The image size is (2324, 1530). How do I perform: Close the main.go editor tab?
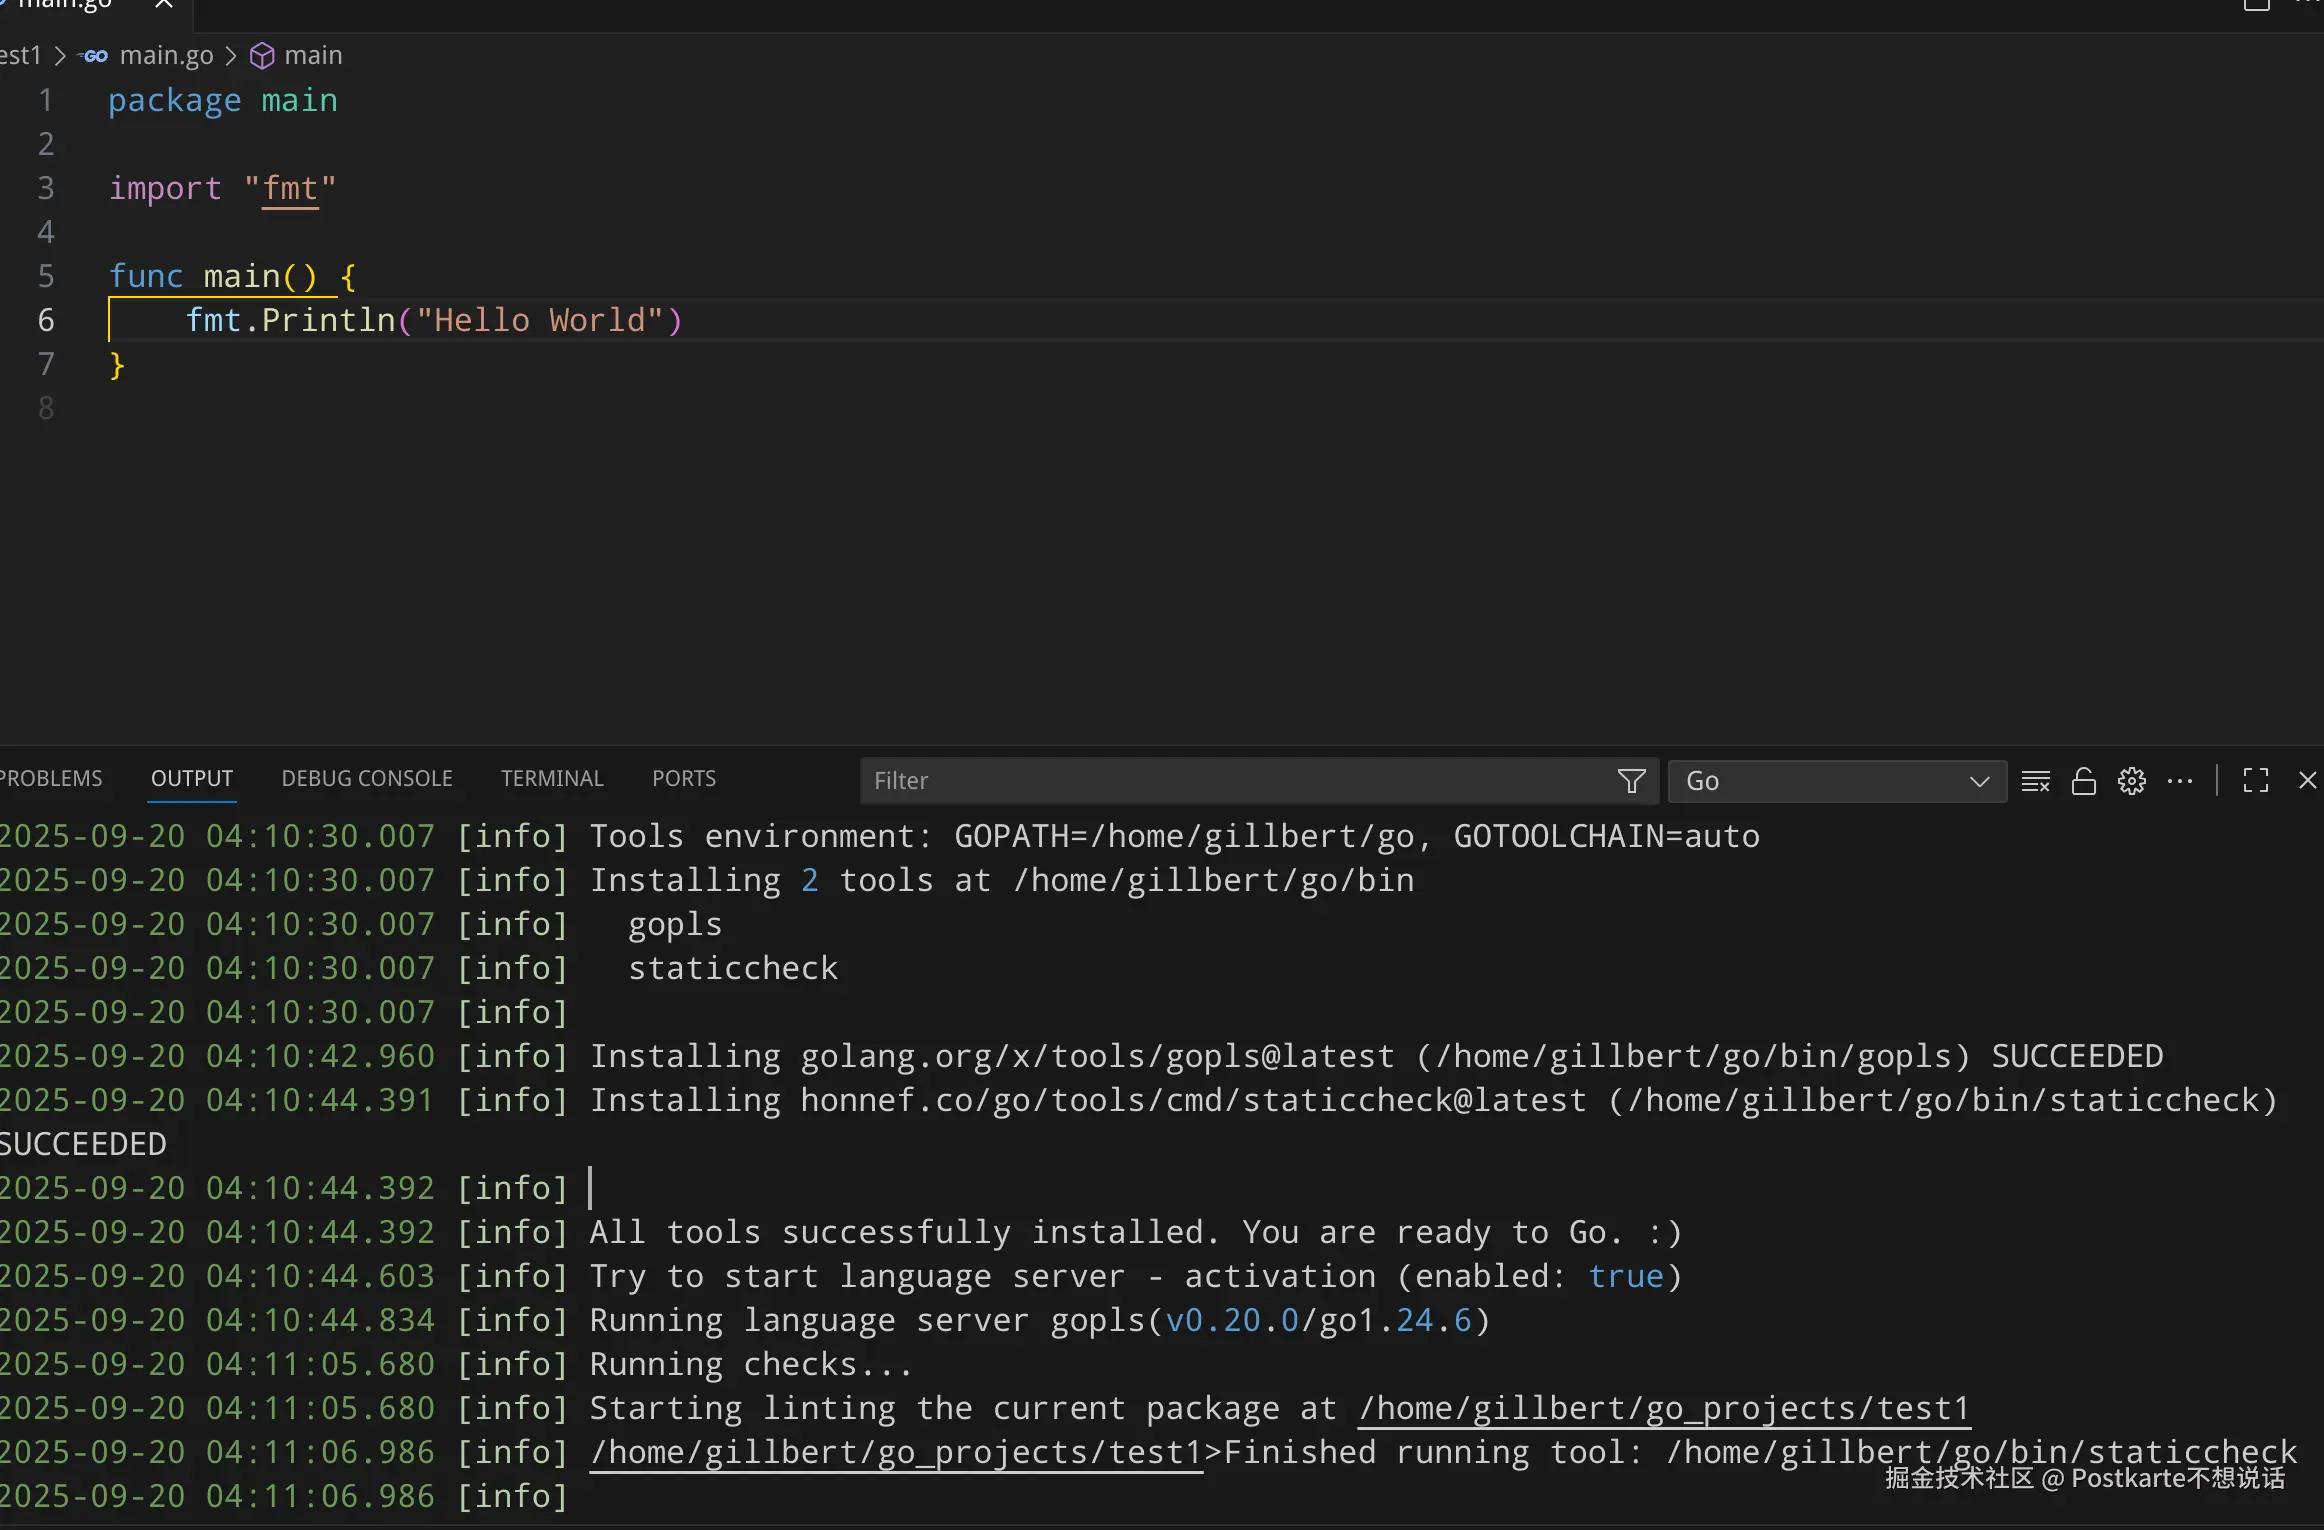164,4
